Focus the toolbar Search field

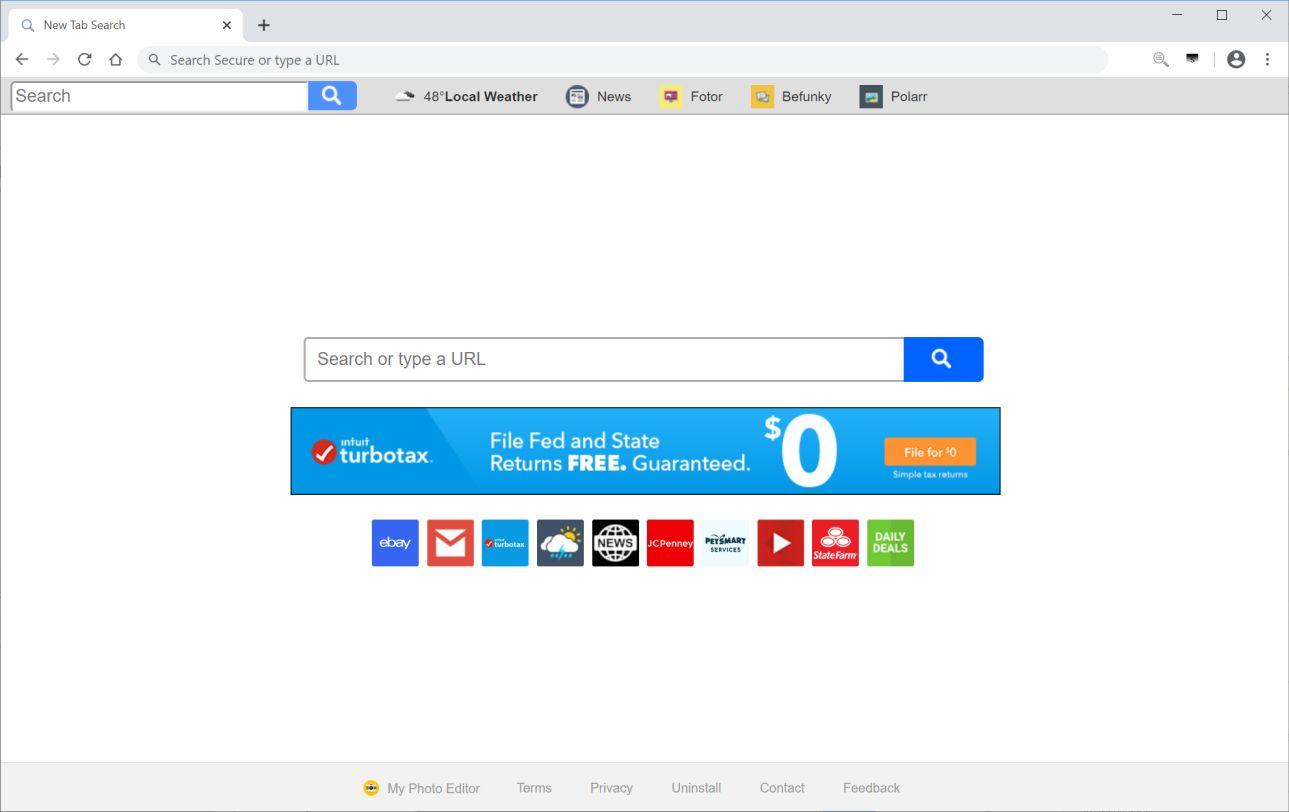(160, 96)
